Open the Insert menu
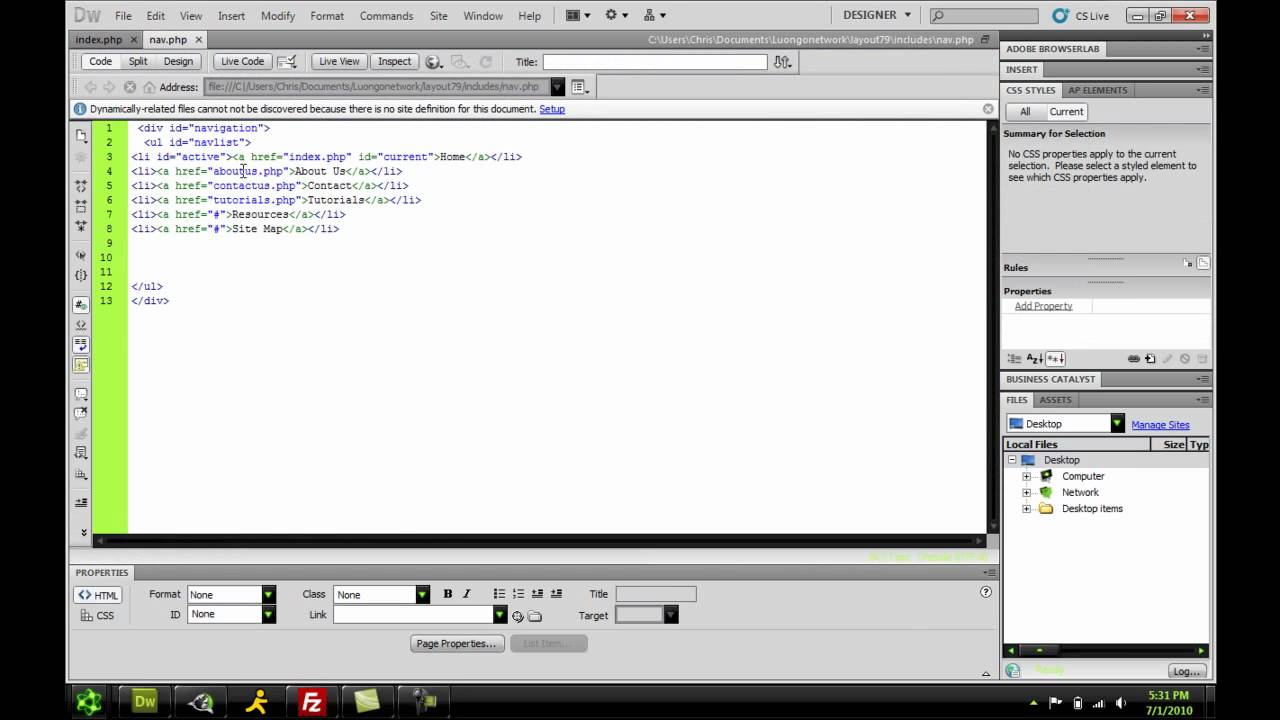 (x=231, y=16)
